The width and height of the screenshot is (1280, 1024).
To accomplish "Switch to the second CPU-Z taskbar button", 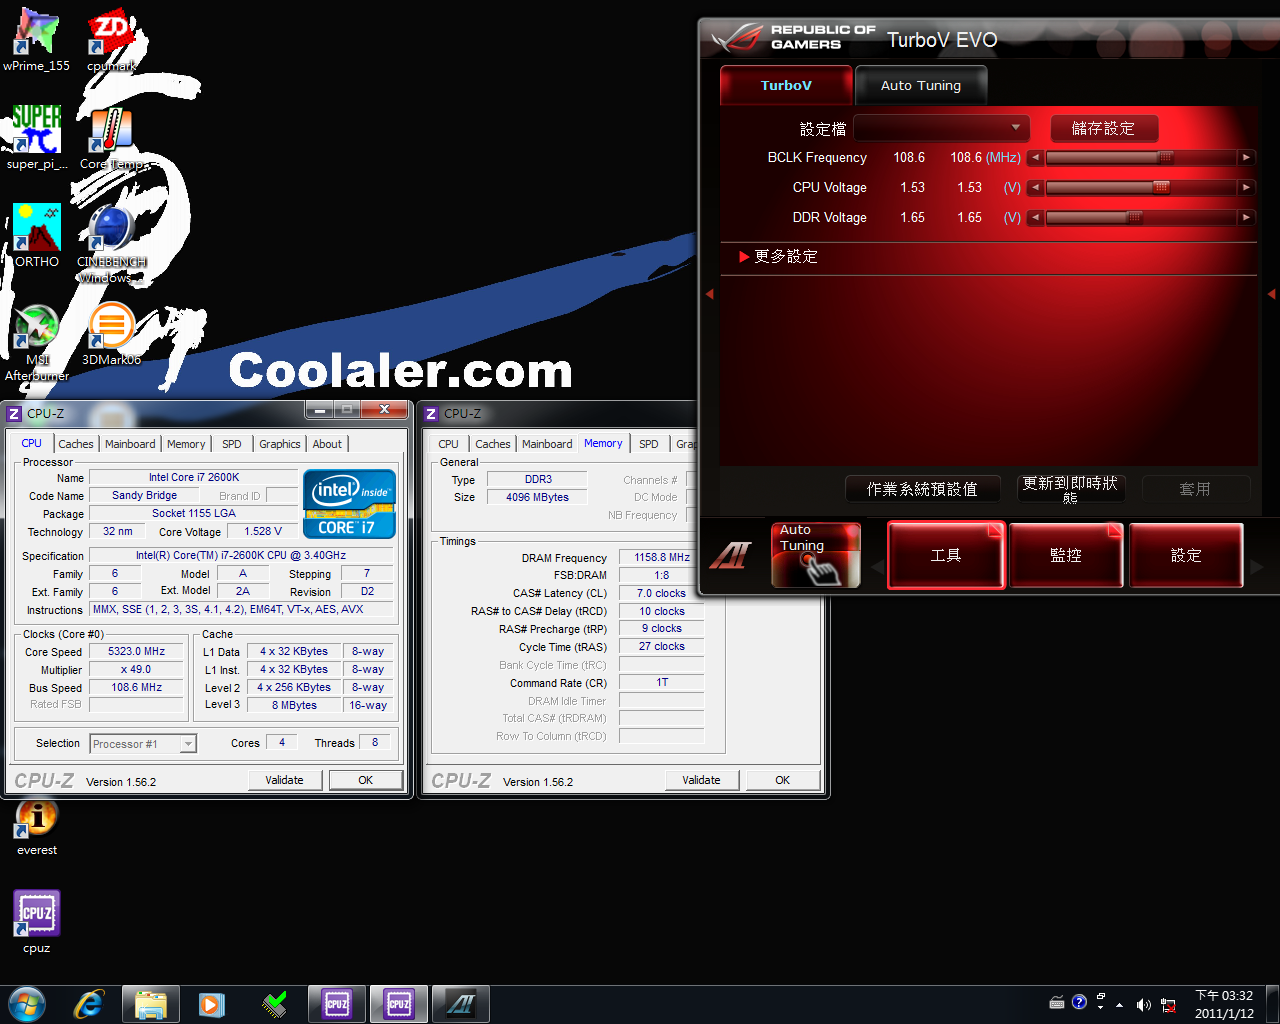I will 399,1004.
